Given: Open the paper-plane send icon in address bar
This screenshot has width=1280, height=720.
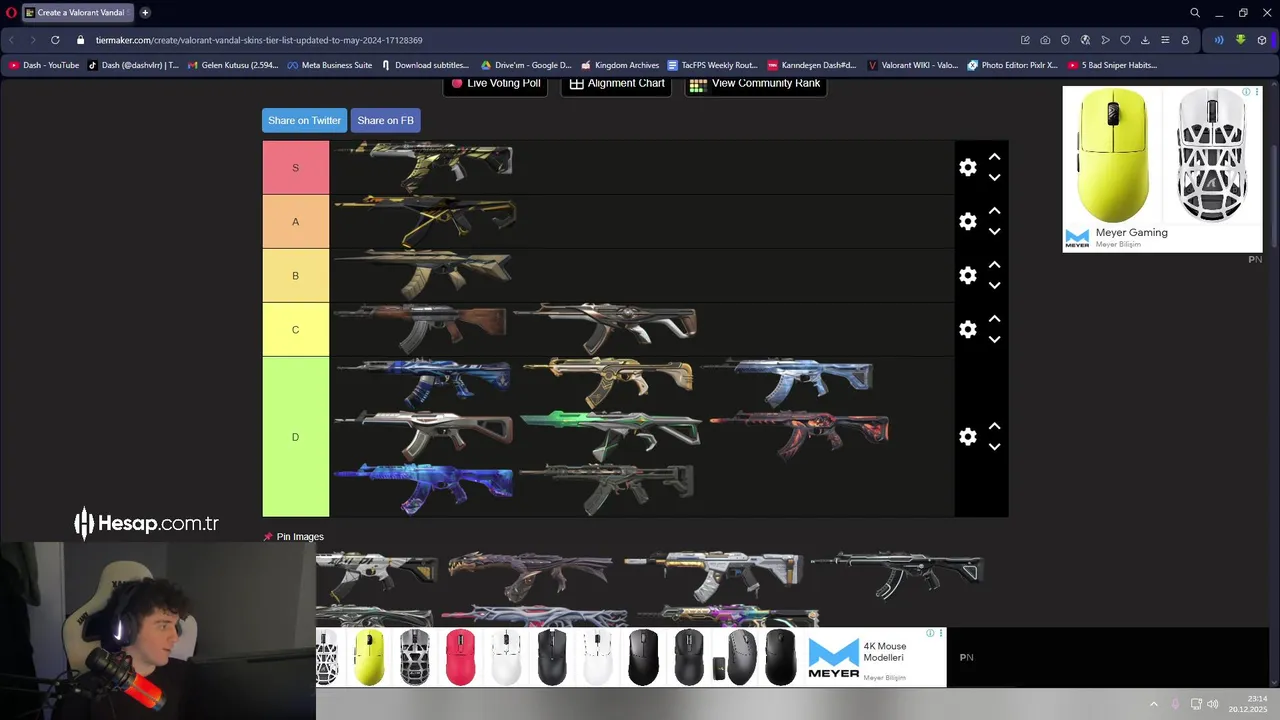Looking at the screenshot, I should tap(1105, 40).
